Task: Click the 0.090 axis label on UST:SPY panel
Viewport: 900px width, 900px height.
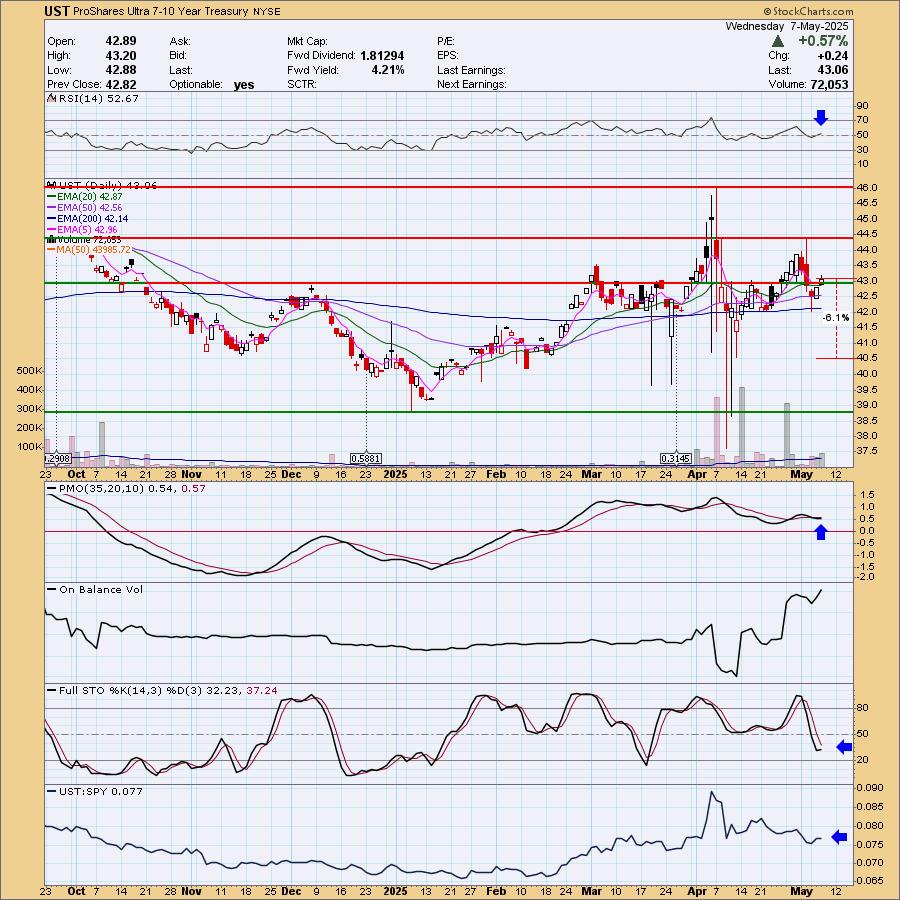Action: click(x=869, y=788)
